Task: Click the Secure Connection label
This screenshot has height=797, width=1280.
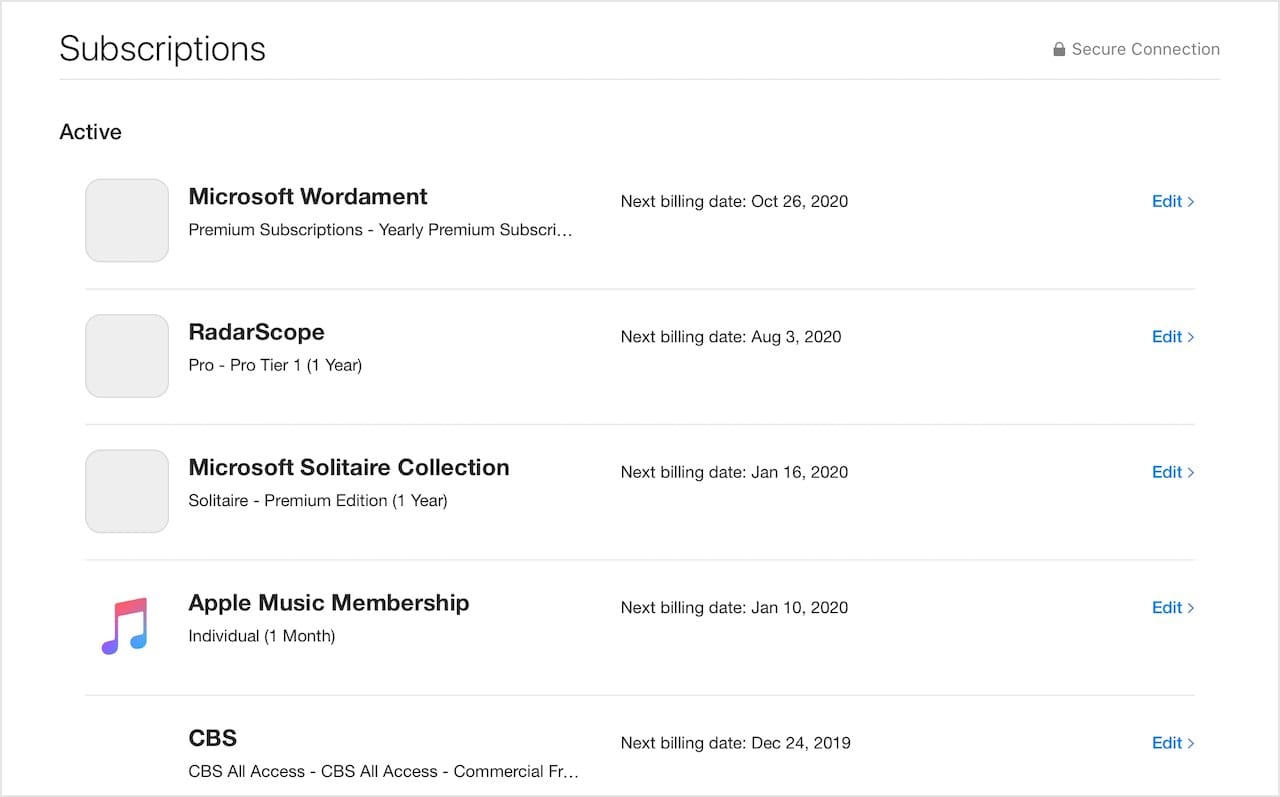Action: (x=1145, y=49)
